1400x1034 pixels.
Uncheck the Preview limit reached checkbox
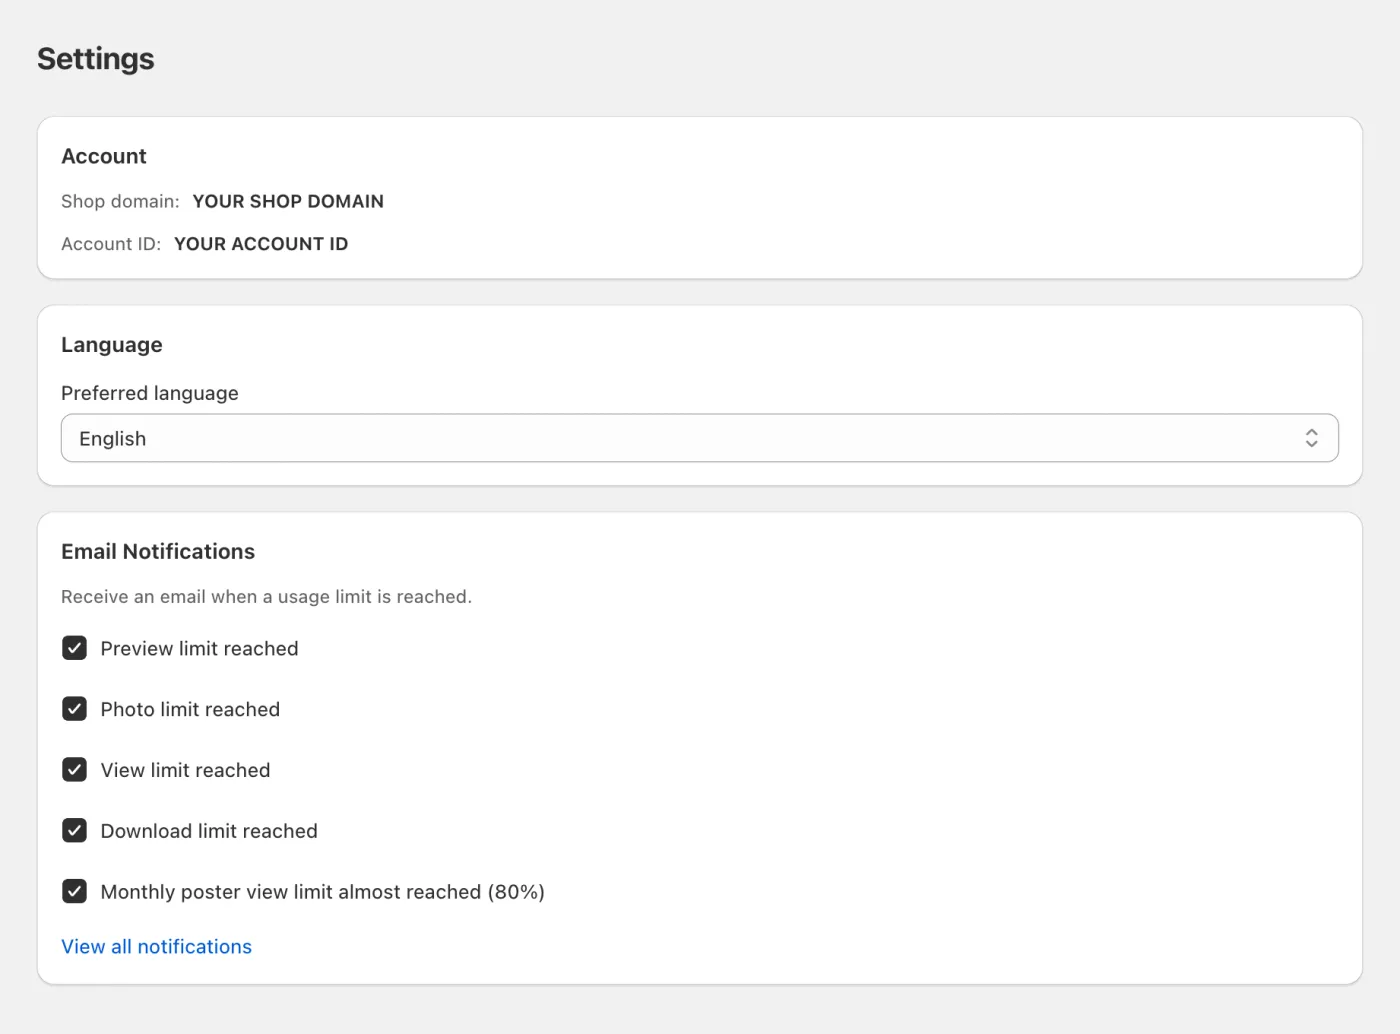pos(74,648)
